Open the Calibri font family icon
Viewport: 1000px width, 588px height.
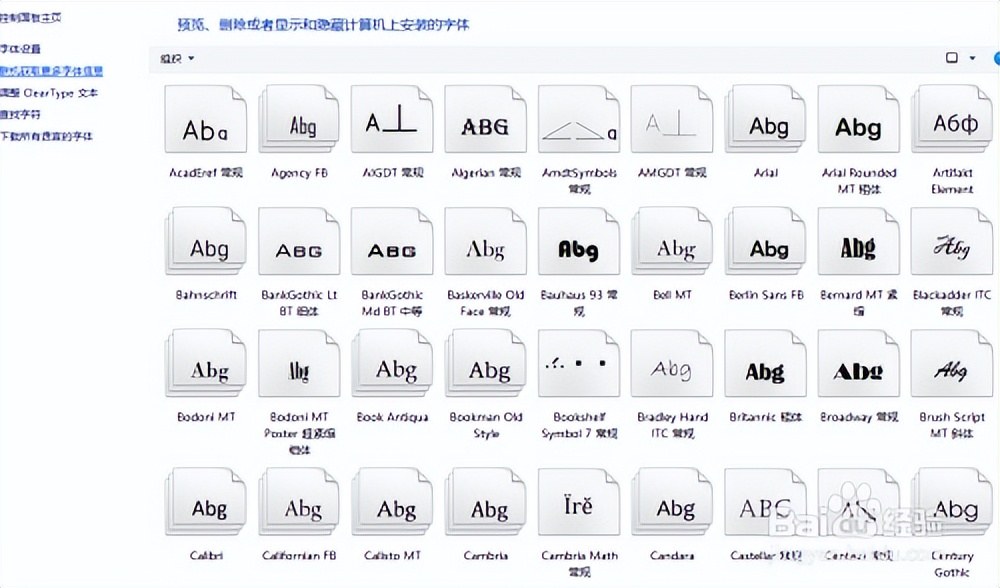pyautogui.click(x=206, y=508)
